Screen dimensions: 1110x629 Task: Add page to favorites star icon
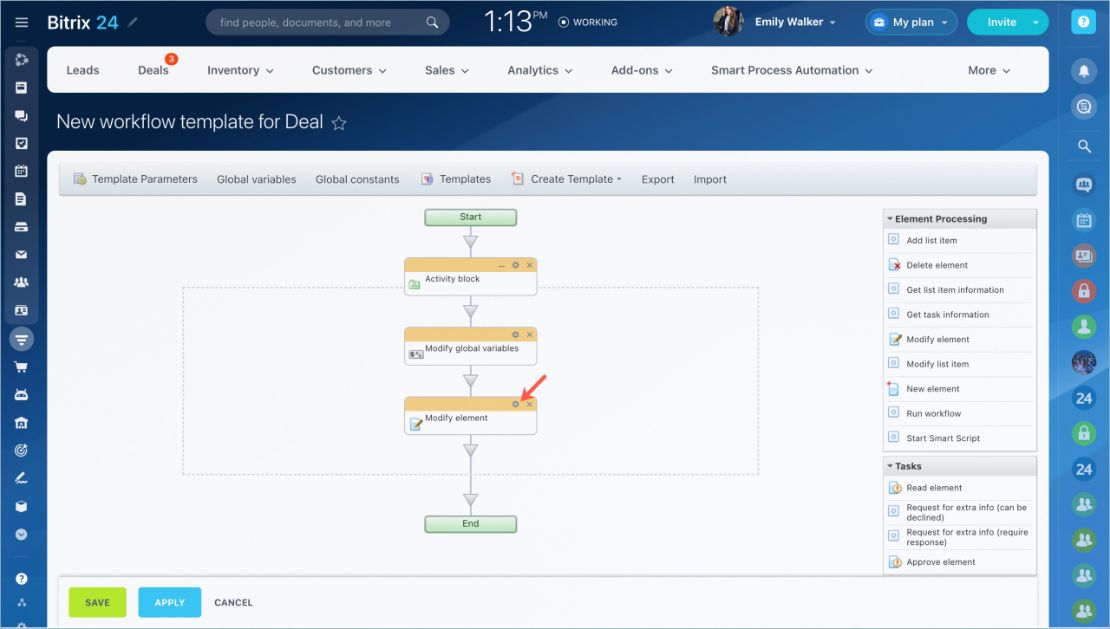(x=338, y=123)
